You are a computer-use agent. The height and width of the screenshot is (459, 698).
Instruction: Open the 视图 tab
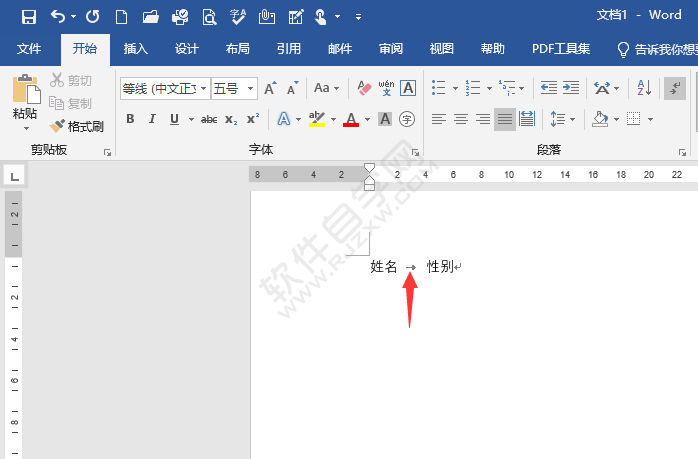tap(442, 49)
